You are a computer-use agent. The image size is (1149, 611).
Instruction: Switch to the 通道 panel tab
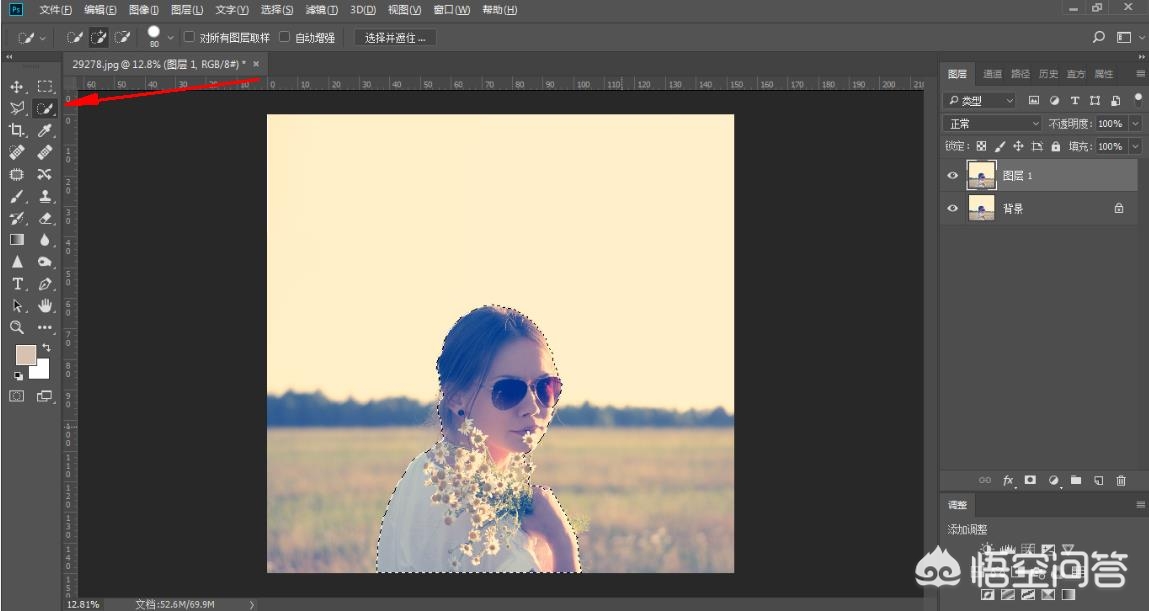pos(992,74)
